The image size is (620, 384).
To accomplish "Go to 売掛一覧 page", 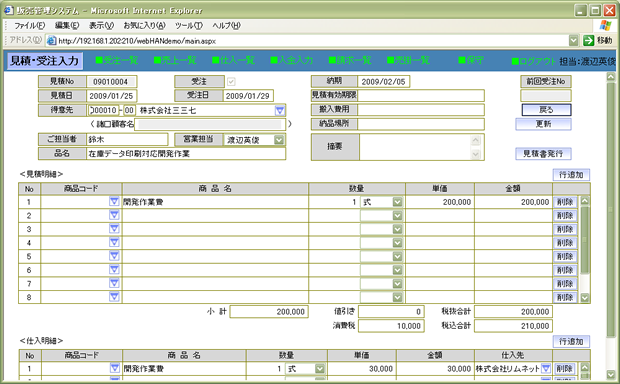I will 408,61.
